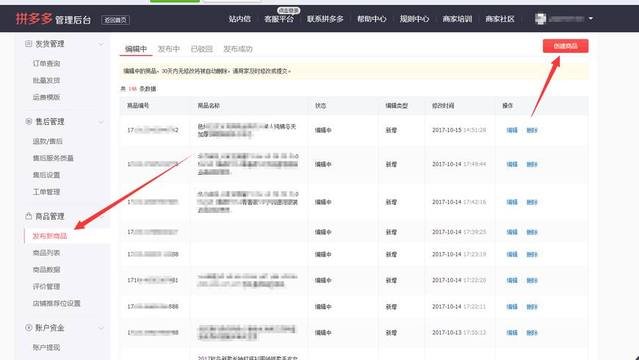Screen dimensions: 639x360
Task: Switch to the 已驳回 tab
Action: coord(202,49)
